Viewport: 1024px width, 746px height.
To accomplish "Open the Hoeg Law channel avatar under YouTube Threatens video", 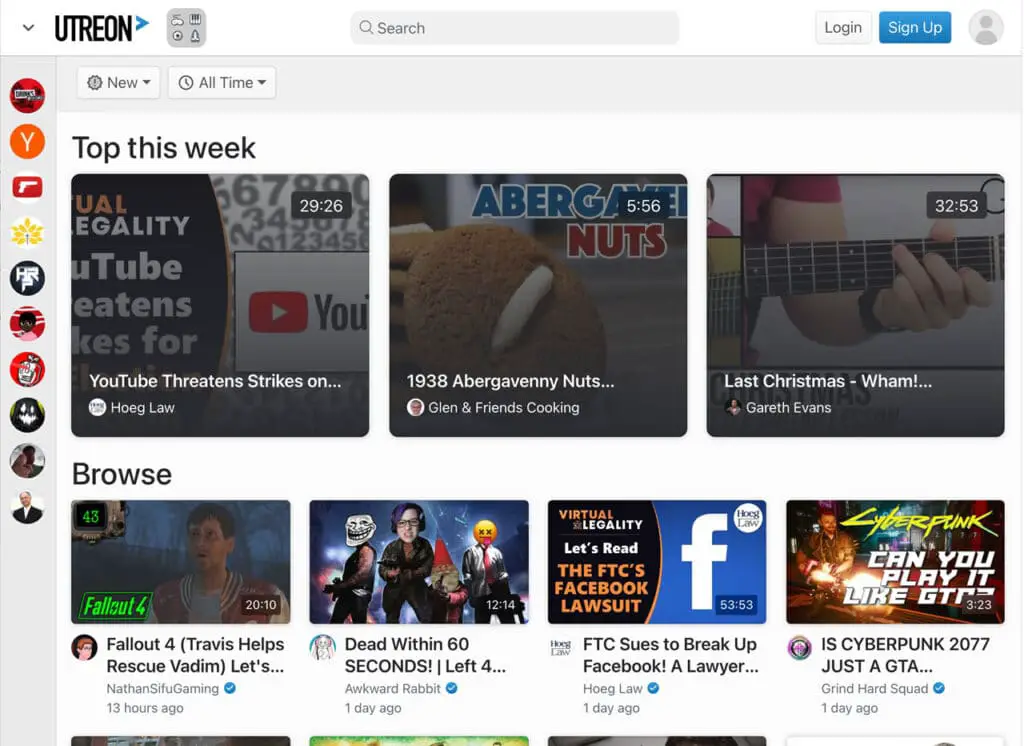I will tap(97, 407).
